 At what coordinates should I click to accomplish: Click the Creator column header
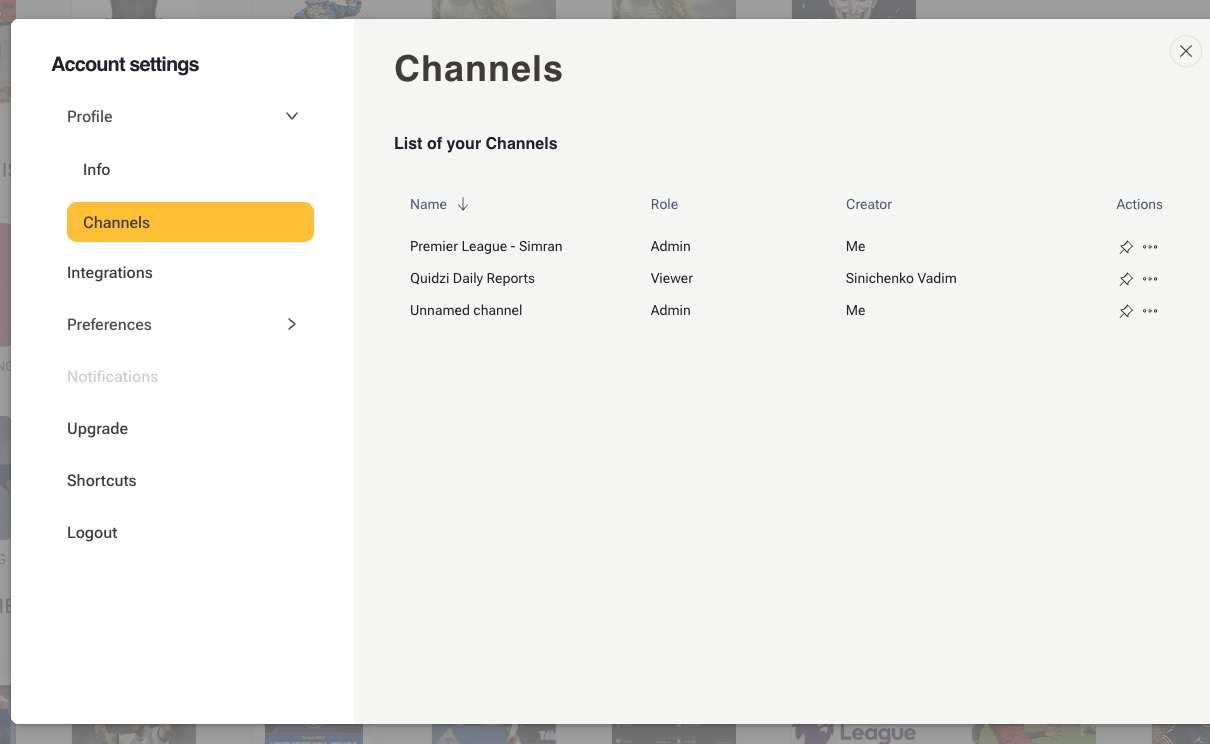pyautogui.click(x=868, y=204)
